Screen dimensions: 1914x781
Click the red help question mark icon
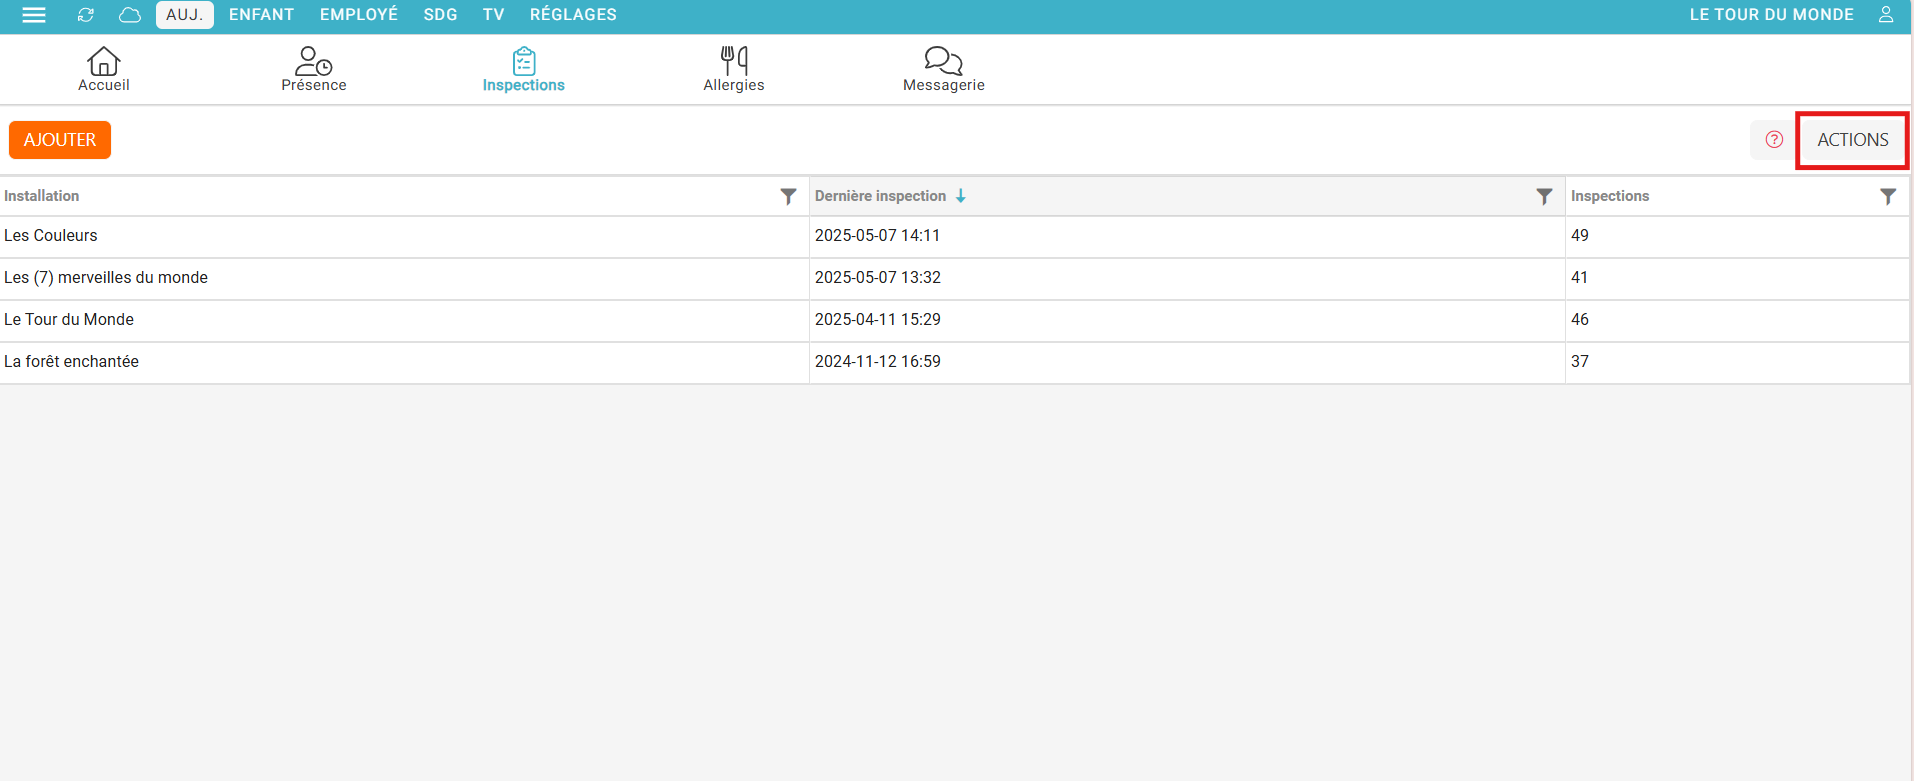[1774, 140]
